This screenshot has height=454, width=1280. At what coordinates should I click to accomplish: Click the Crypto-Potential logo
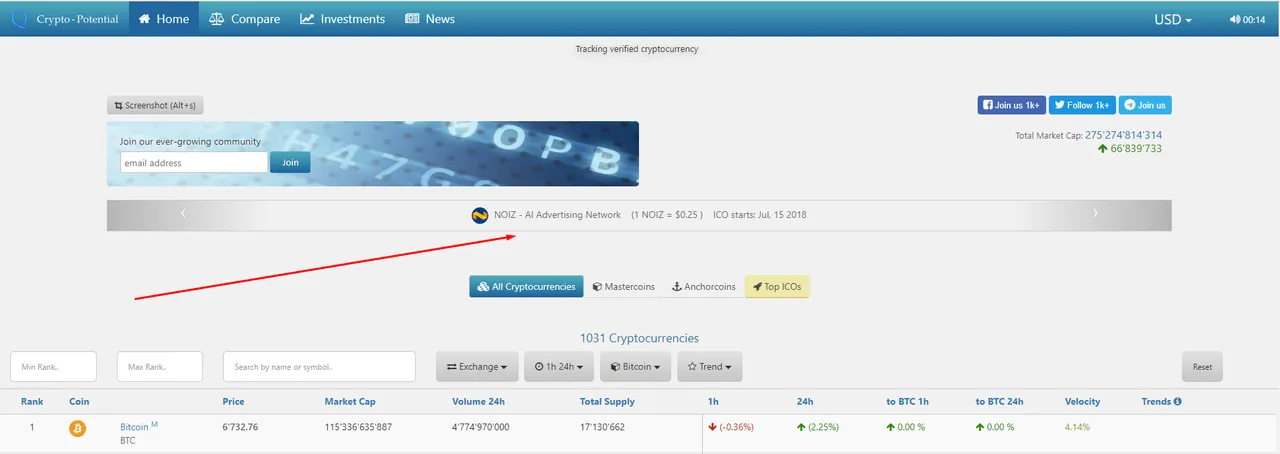67,18
